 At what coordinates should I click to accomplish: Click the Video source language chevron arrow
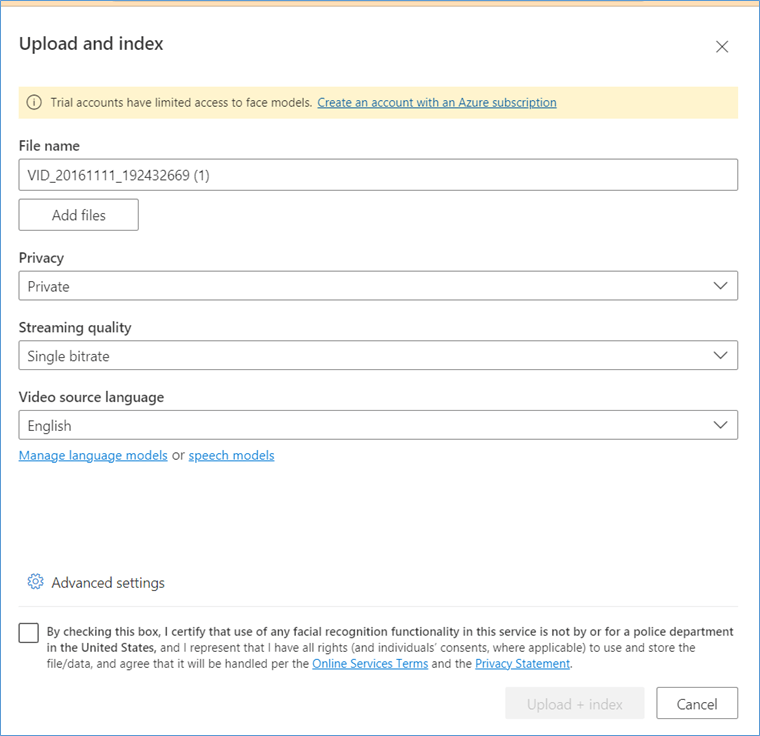(x=720, y=425)
